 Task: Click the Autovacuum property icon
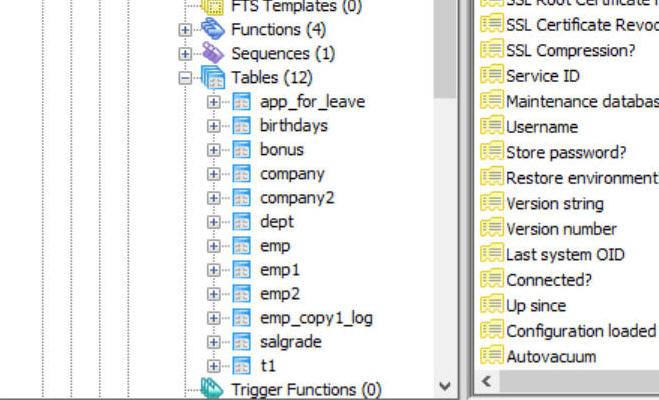click(491, 356)
